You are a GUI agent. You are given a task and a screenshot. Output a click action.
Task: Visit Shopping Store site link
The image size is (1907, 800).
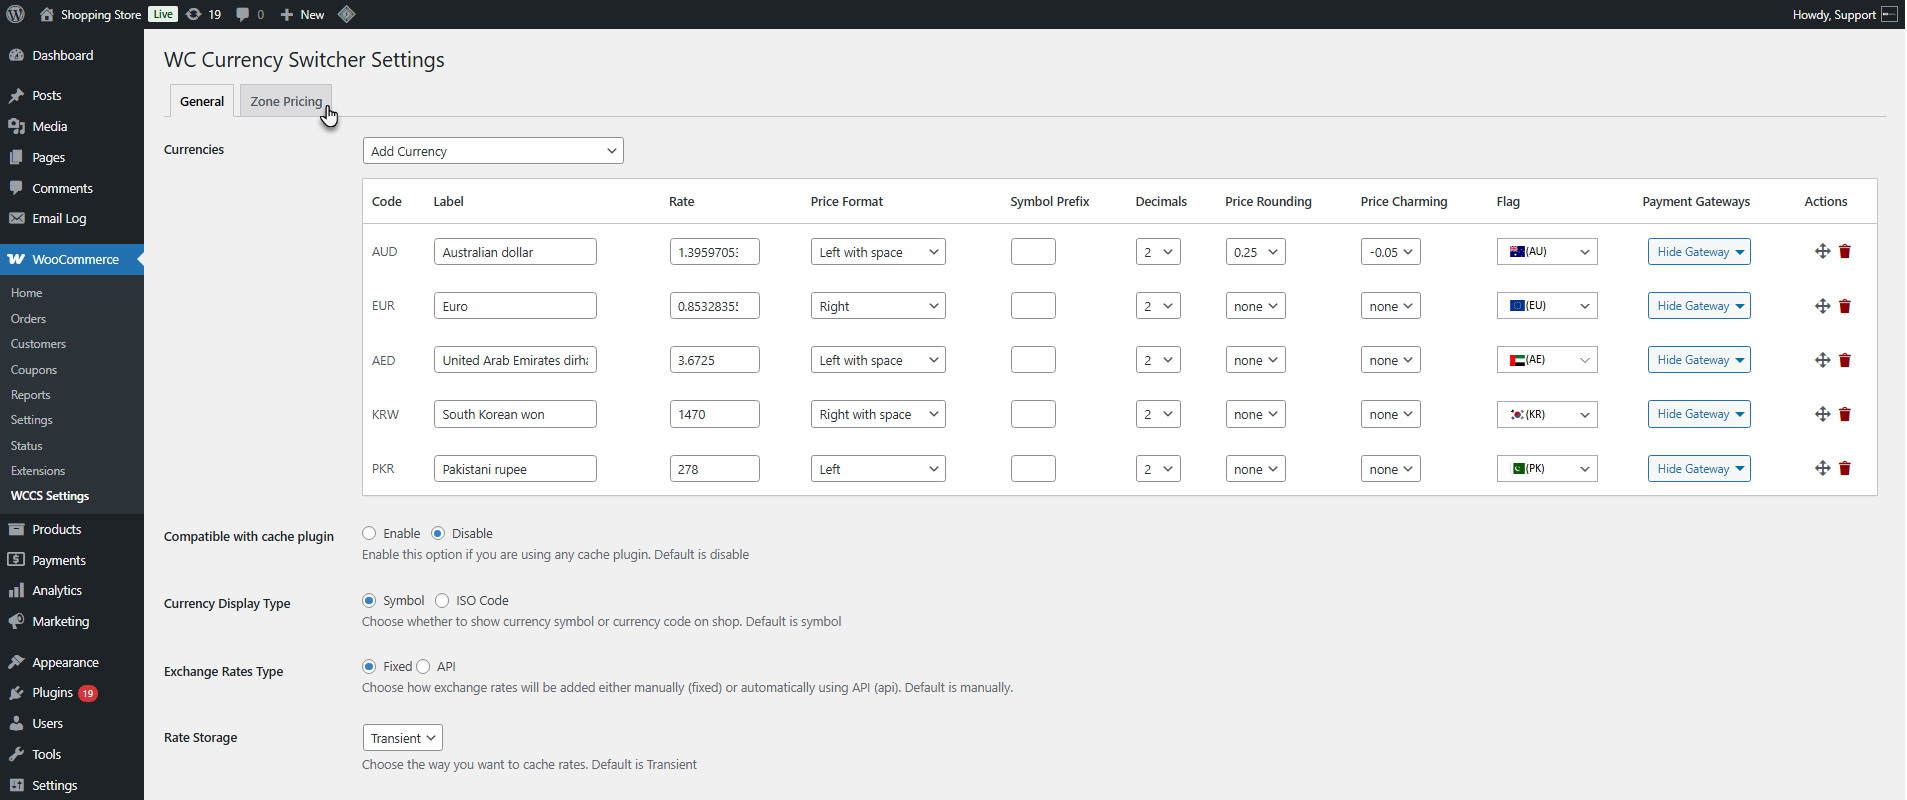click(91, 14)
